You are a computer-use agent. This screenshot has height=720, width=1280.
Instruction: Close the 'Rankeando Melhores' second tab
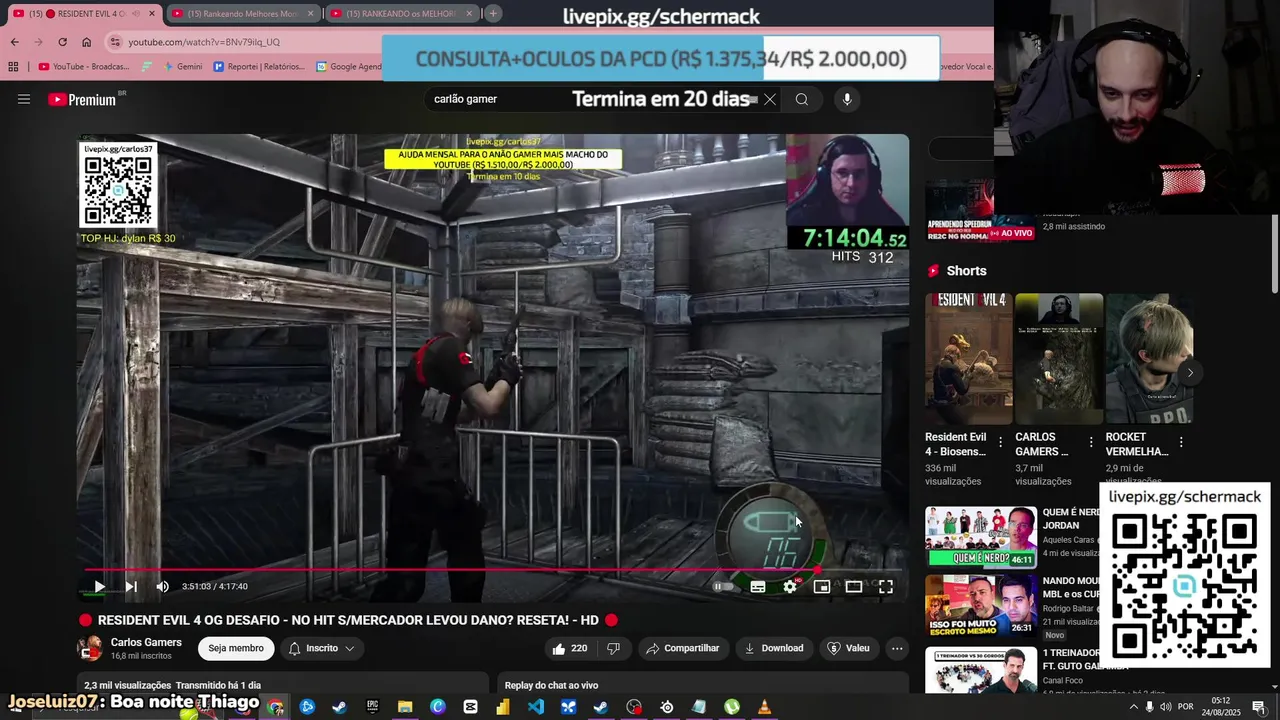coord(311,13)
